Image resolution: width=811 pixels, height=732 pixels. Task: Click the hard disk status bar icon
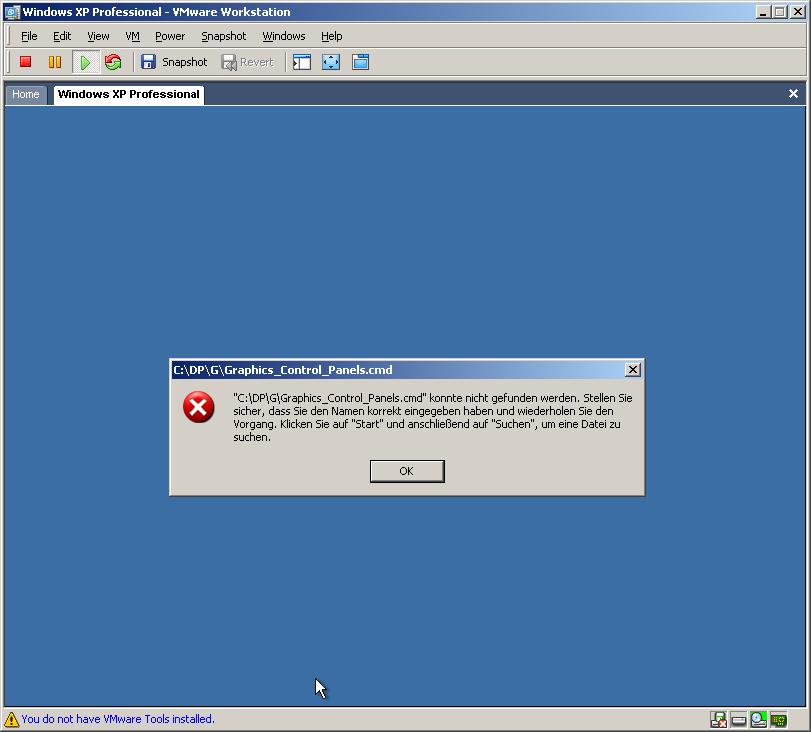pos(739,720)
